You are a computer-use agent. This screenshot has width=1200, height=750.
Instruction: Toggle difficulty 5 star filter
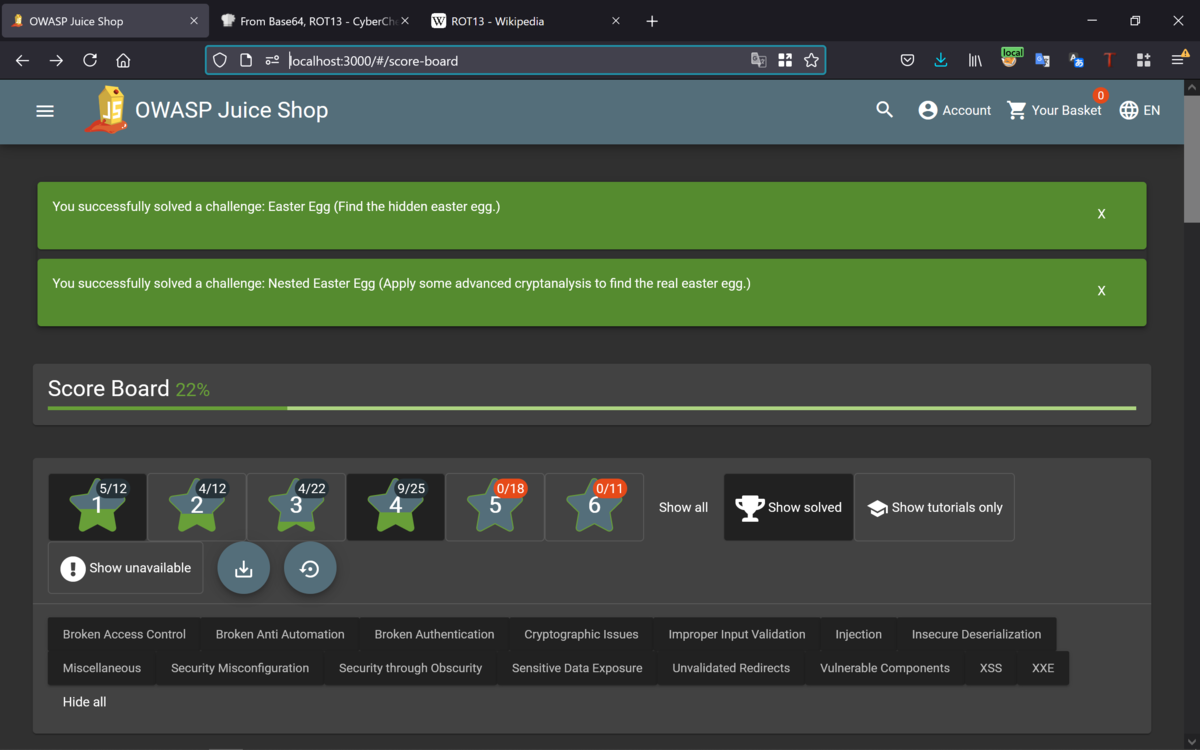tap(495, 507)
